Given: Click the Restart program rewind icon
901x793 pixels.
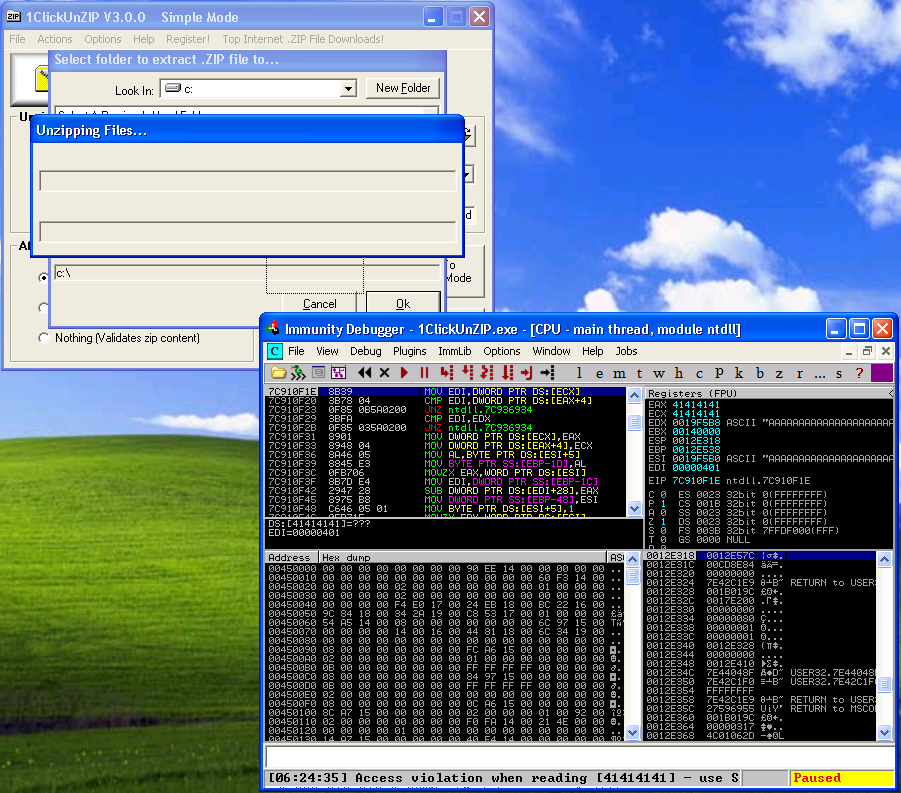Looking at the screenshot, I should point(364,373).
